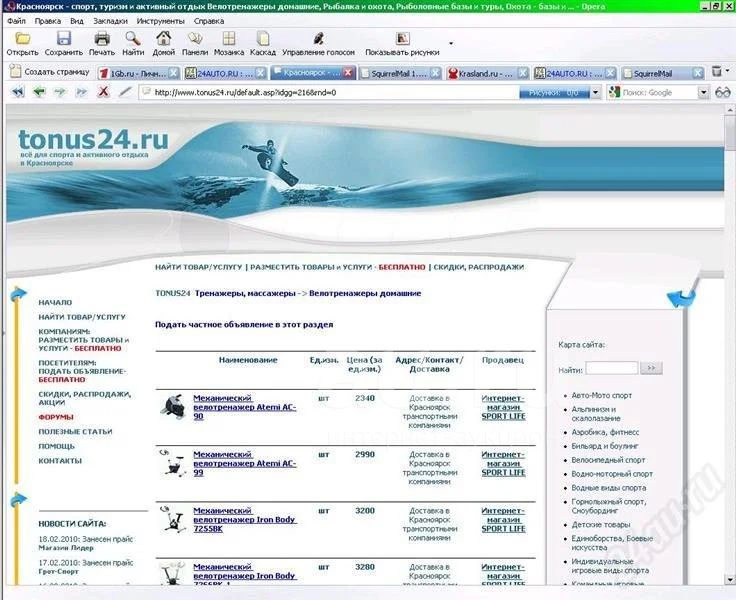The image size is (736, 600).
Task: Click the Сохранить floppy disk icon
Action: click(64, 38)
